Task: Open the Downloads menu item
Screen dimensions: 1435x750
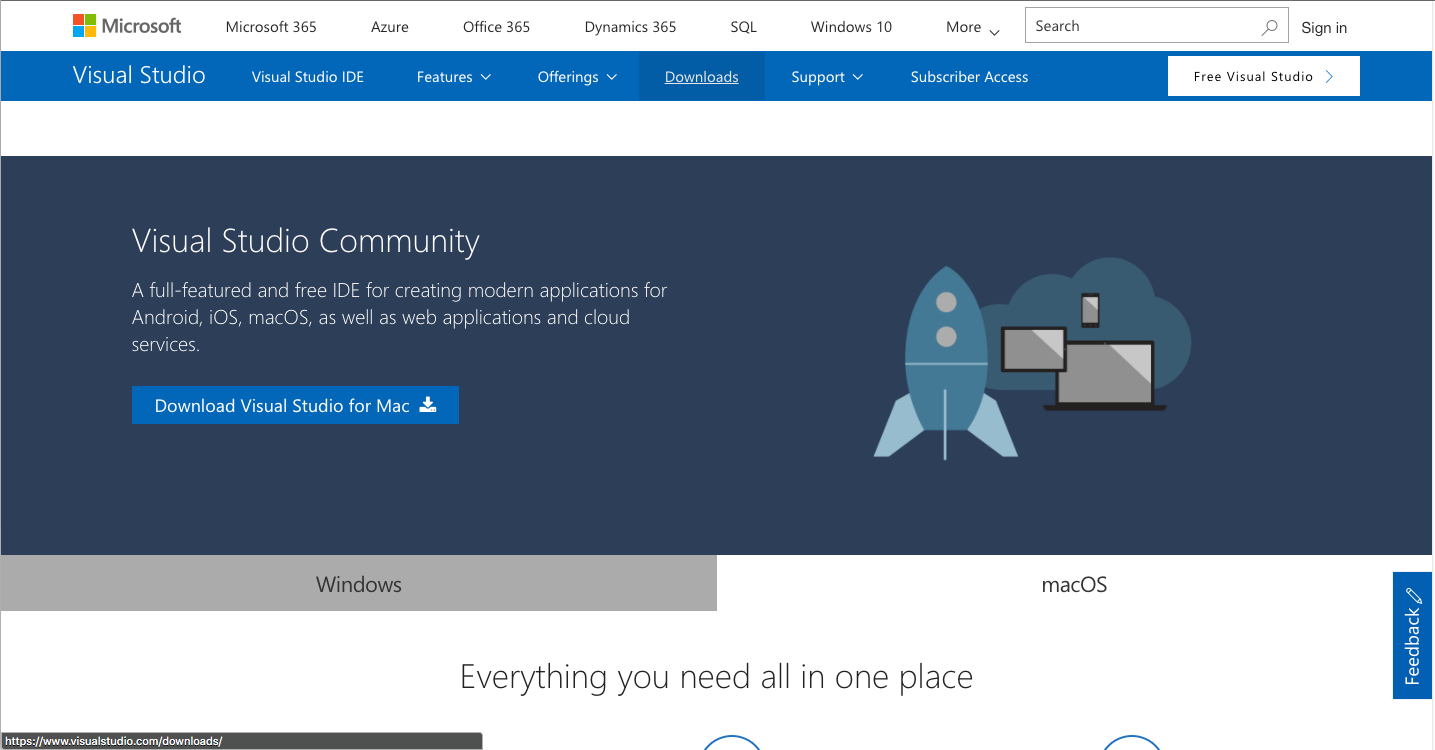Action: pos(702,77)
